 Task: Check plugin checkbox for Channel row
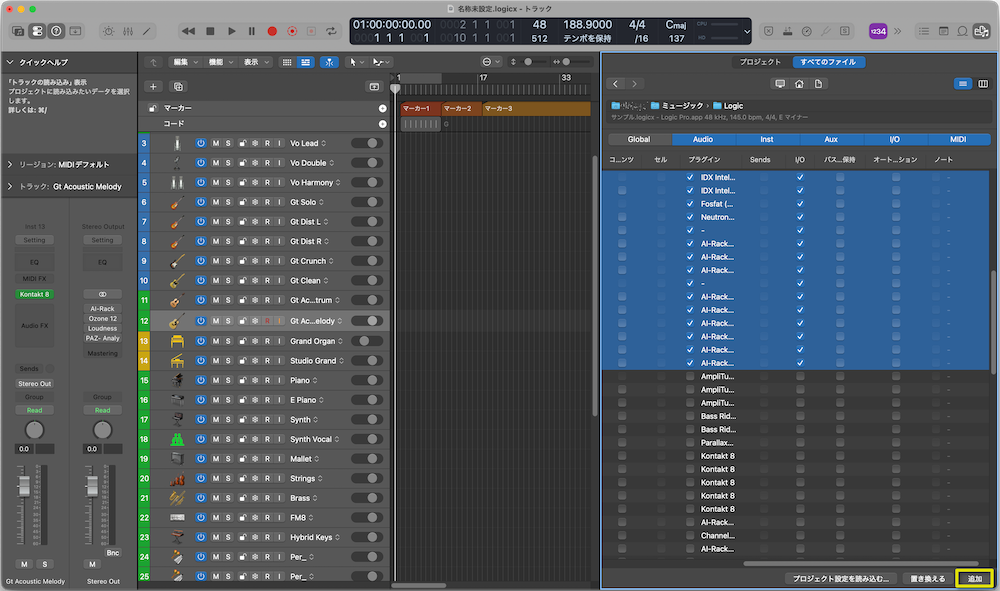(690, 536)
